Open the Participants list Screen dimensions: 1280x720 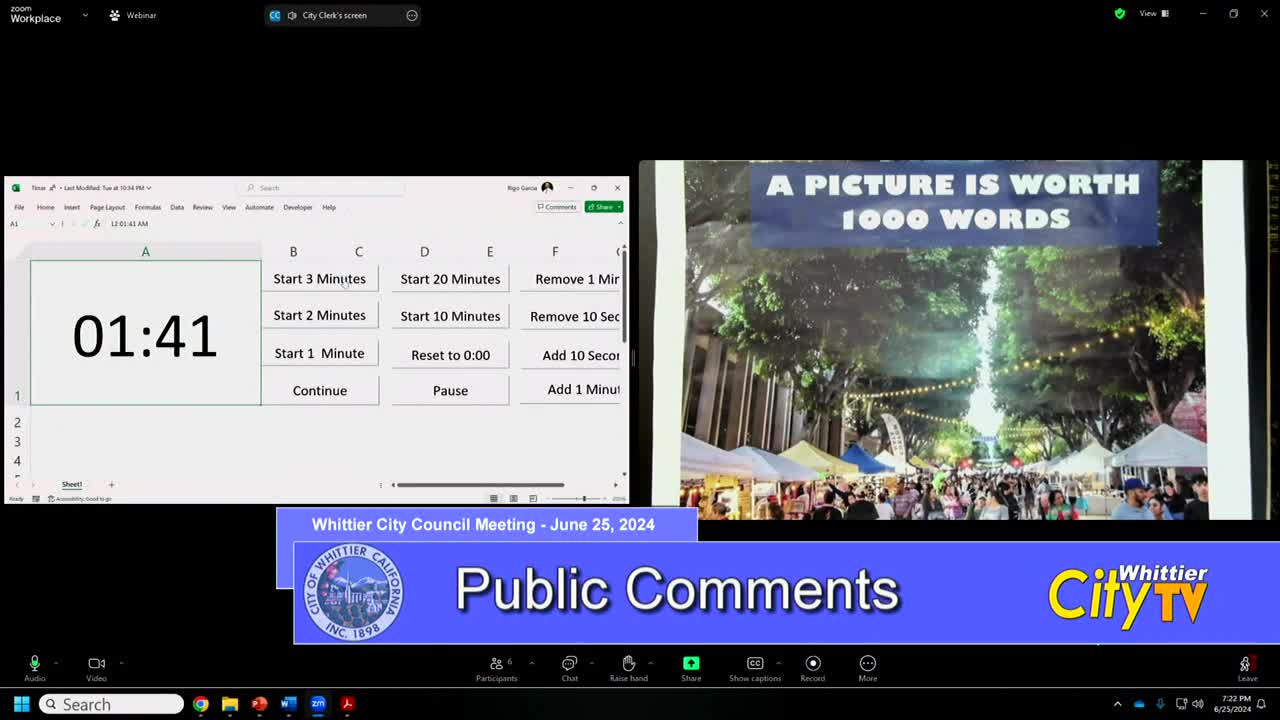(496, 664)
